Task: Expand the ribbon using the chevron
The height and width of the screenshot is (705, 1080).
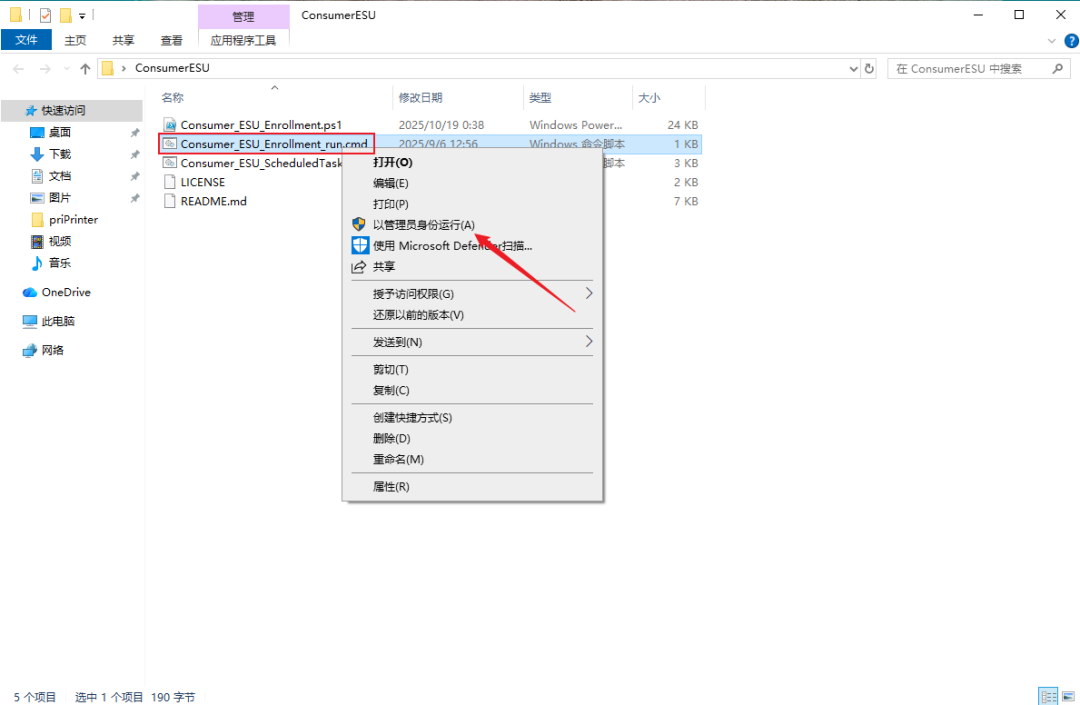Action: (1051, 41)
